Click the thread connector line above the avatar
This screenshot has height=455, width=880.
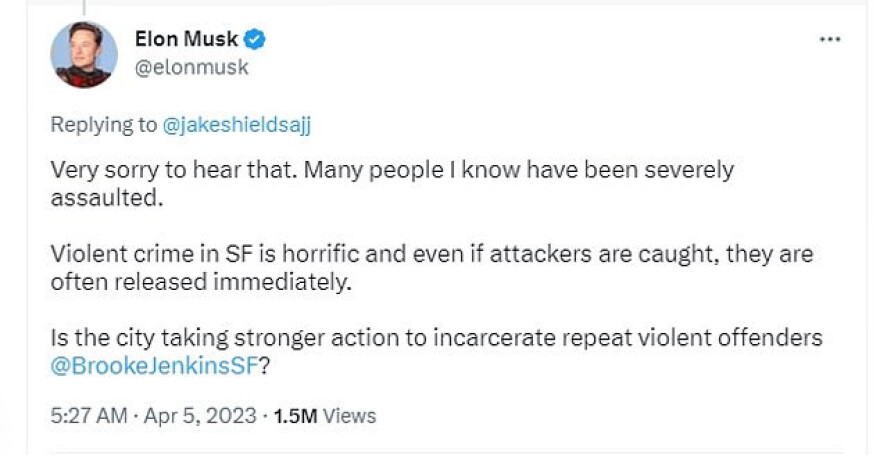point(84,7)
